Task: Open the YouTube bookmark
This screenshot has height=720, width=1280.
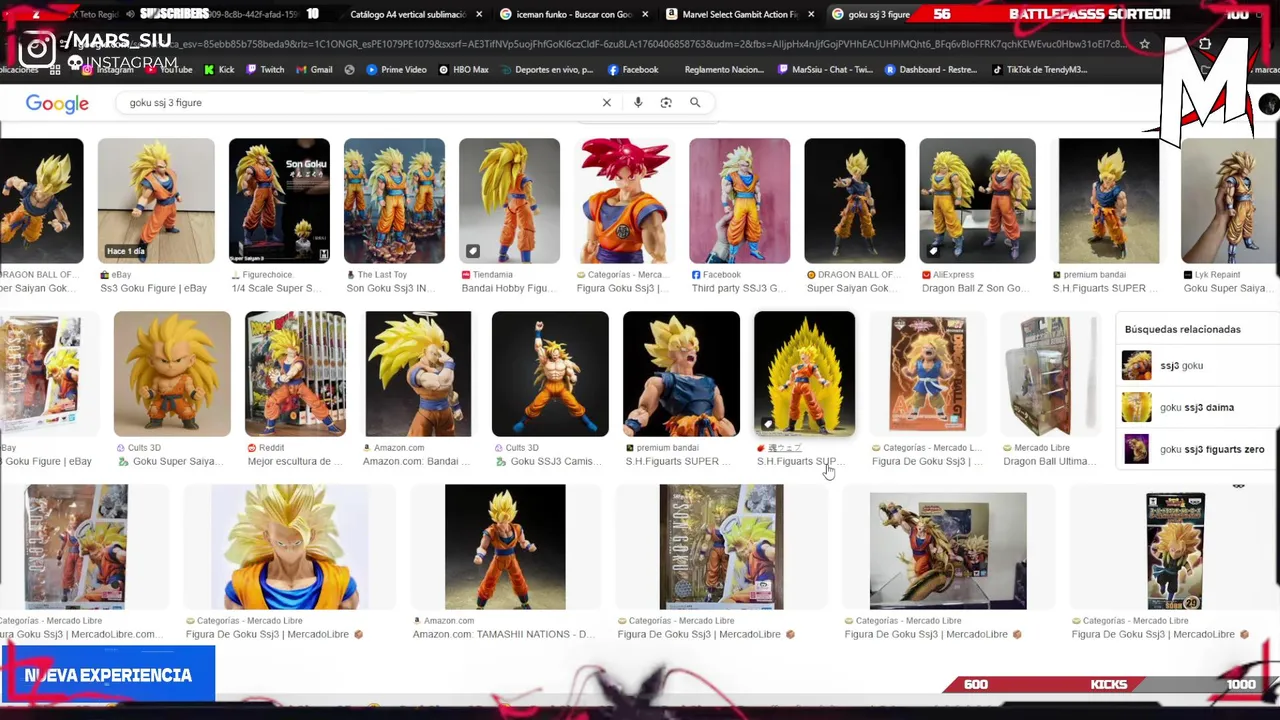Action: click(x=169, y=70)
